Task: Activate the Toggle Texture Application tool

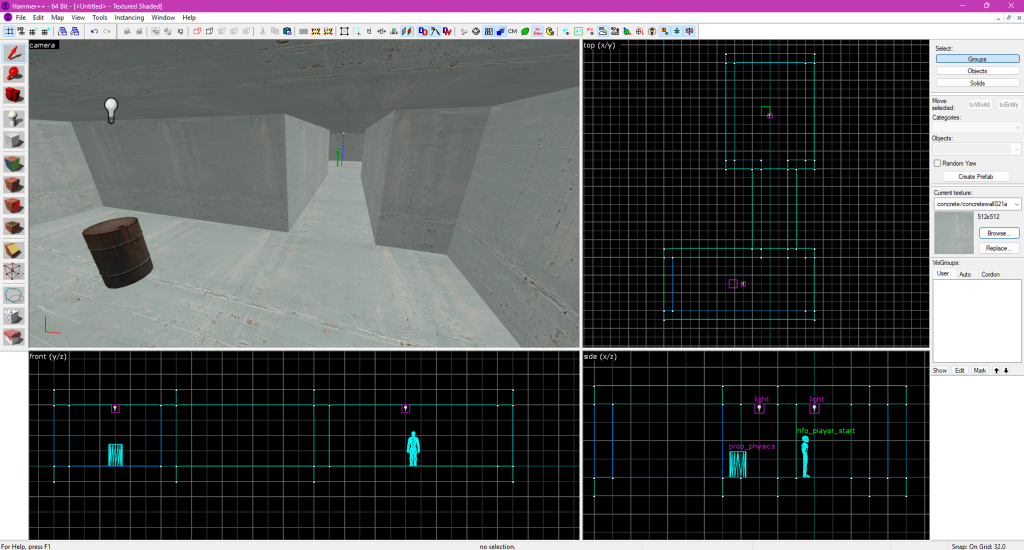Action: 14,162
